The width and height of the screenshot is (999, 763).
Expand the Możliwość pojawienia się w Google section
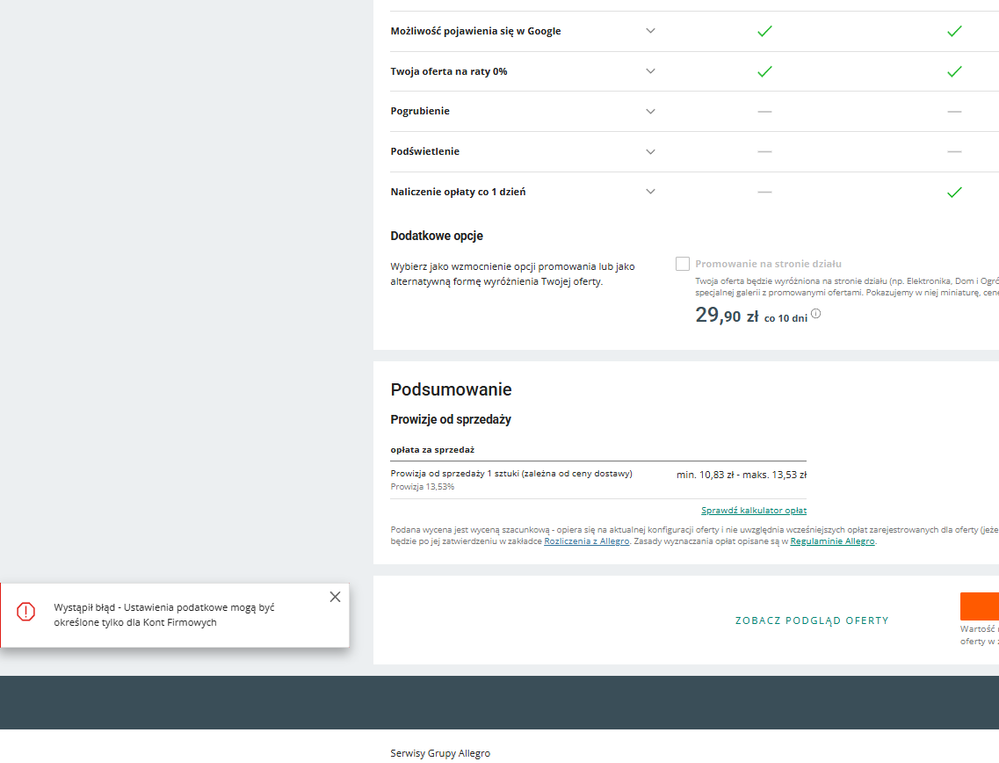650,31
